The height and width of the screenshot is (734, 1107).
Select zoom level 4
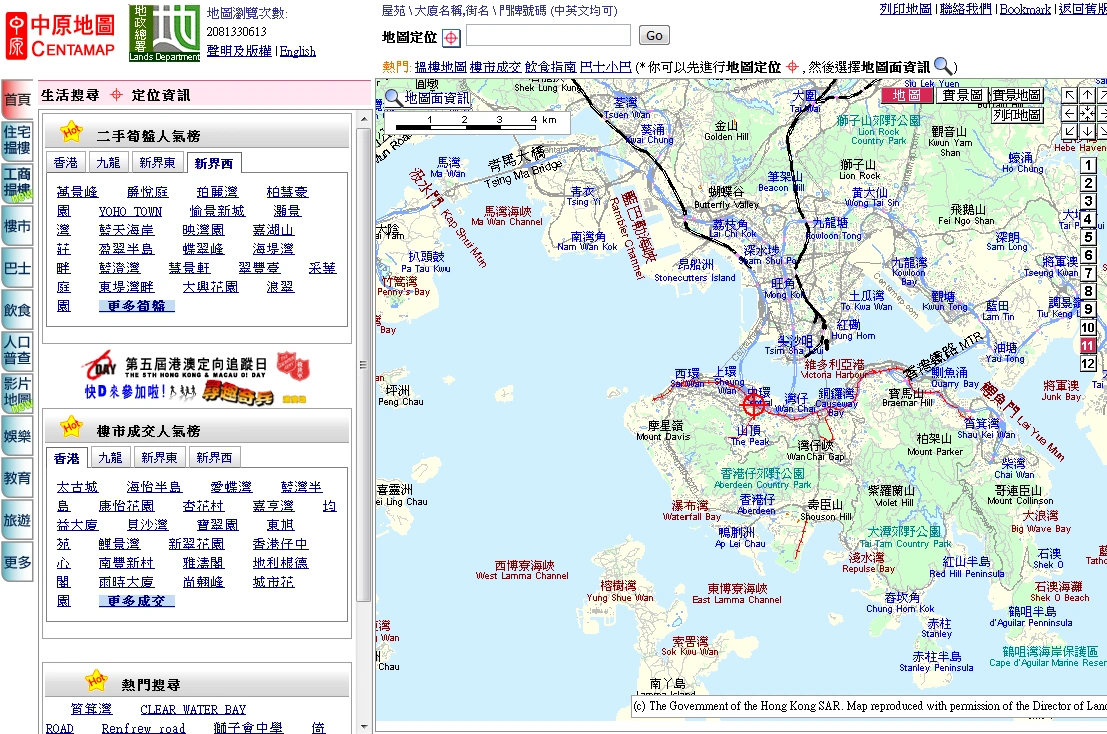point(1088,219)
